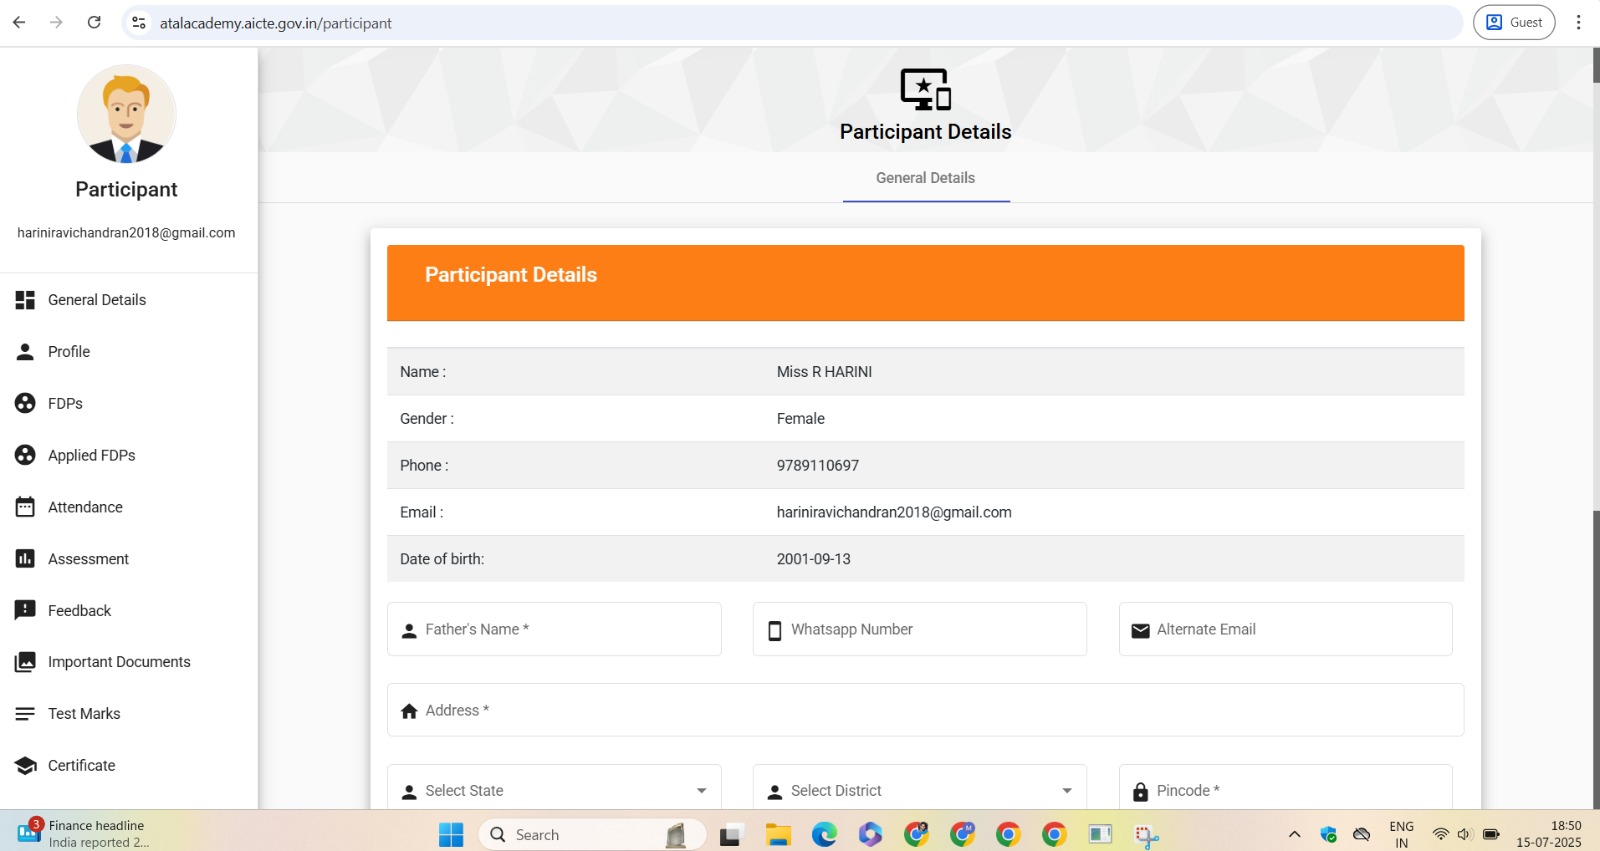This screenshot has width=1600, height=851.
Task: Click the Feedback message icon
Action: pyautogui.click(x=25, y=610)
